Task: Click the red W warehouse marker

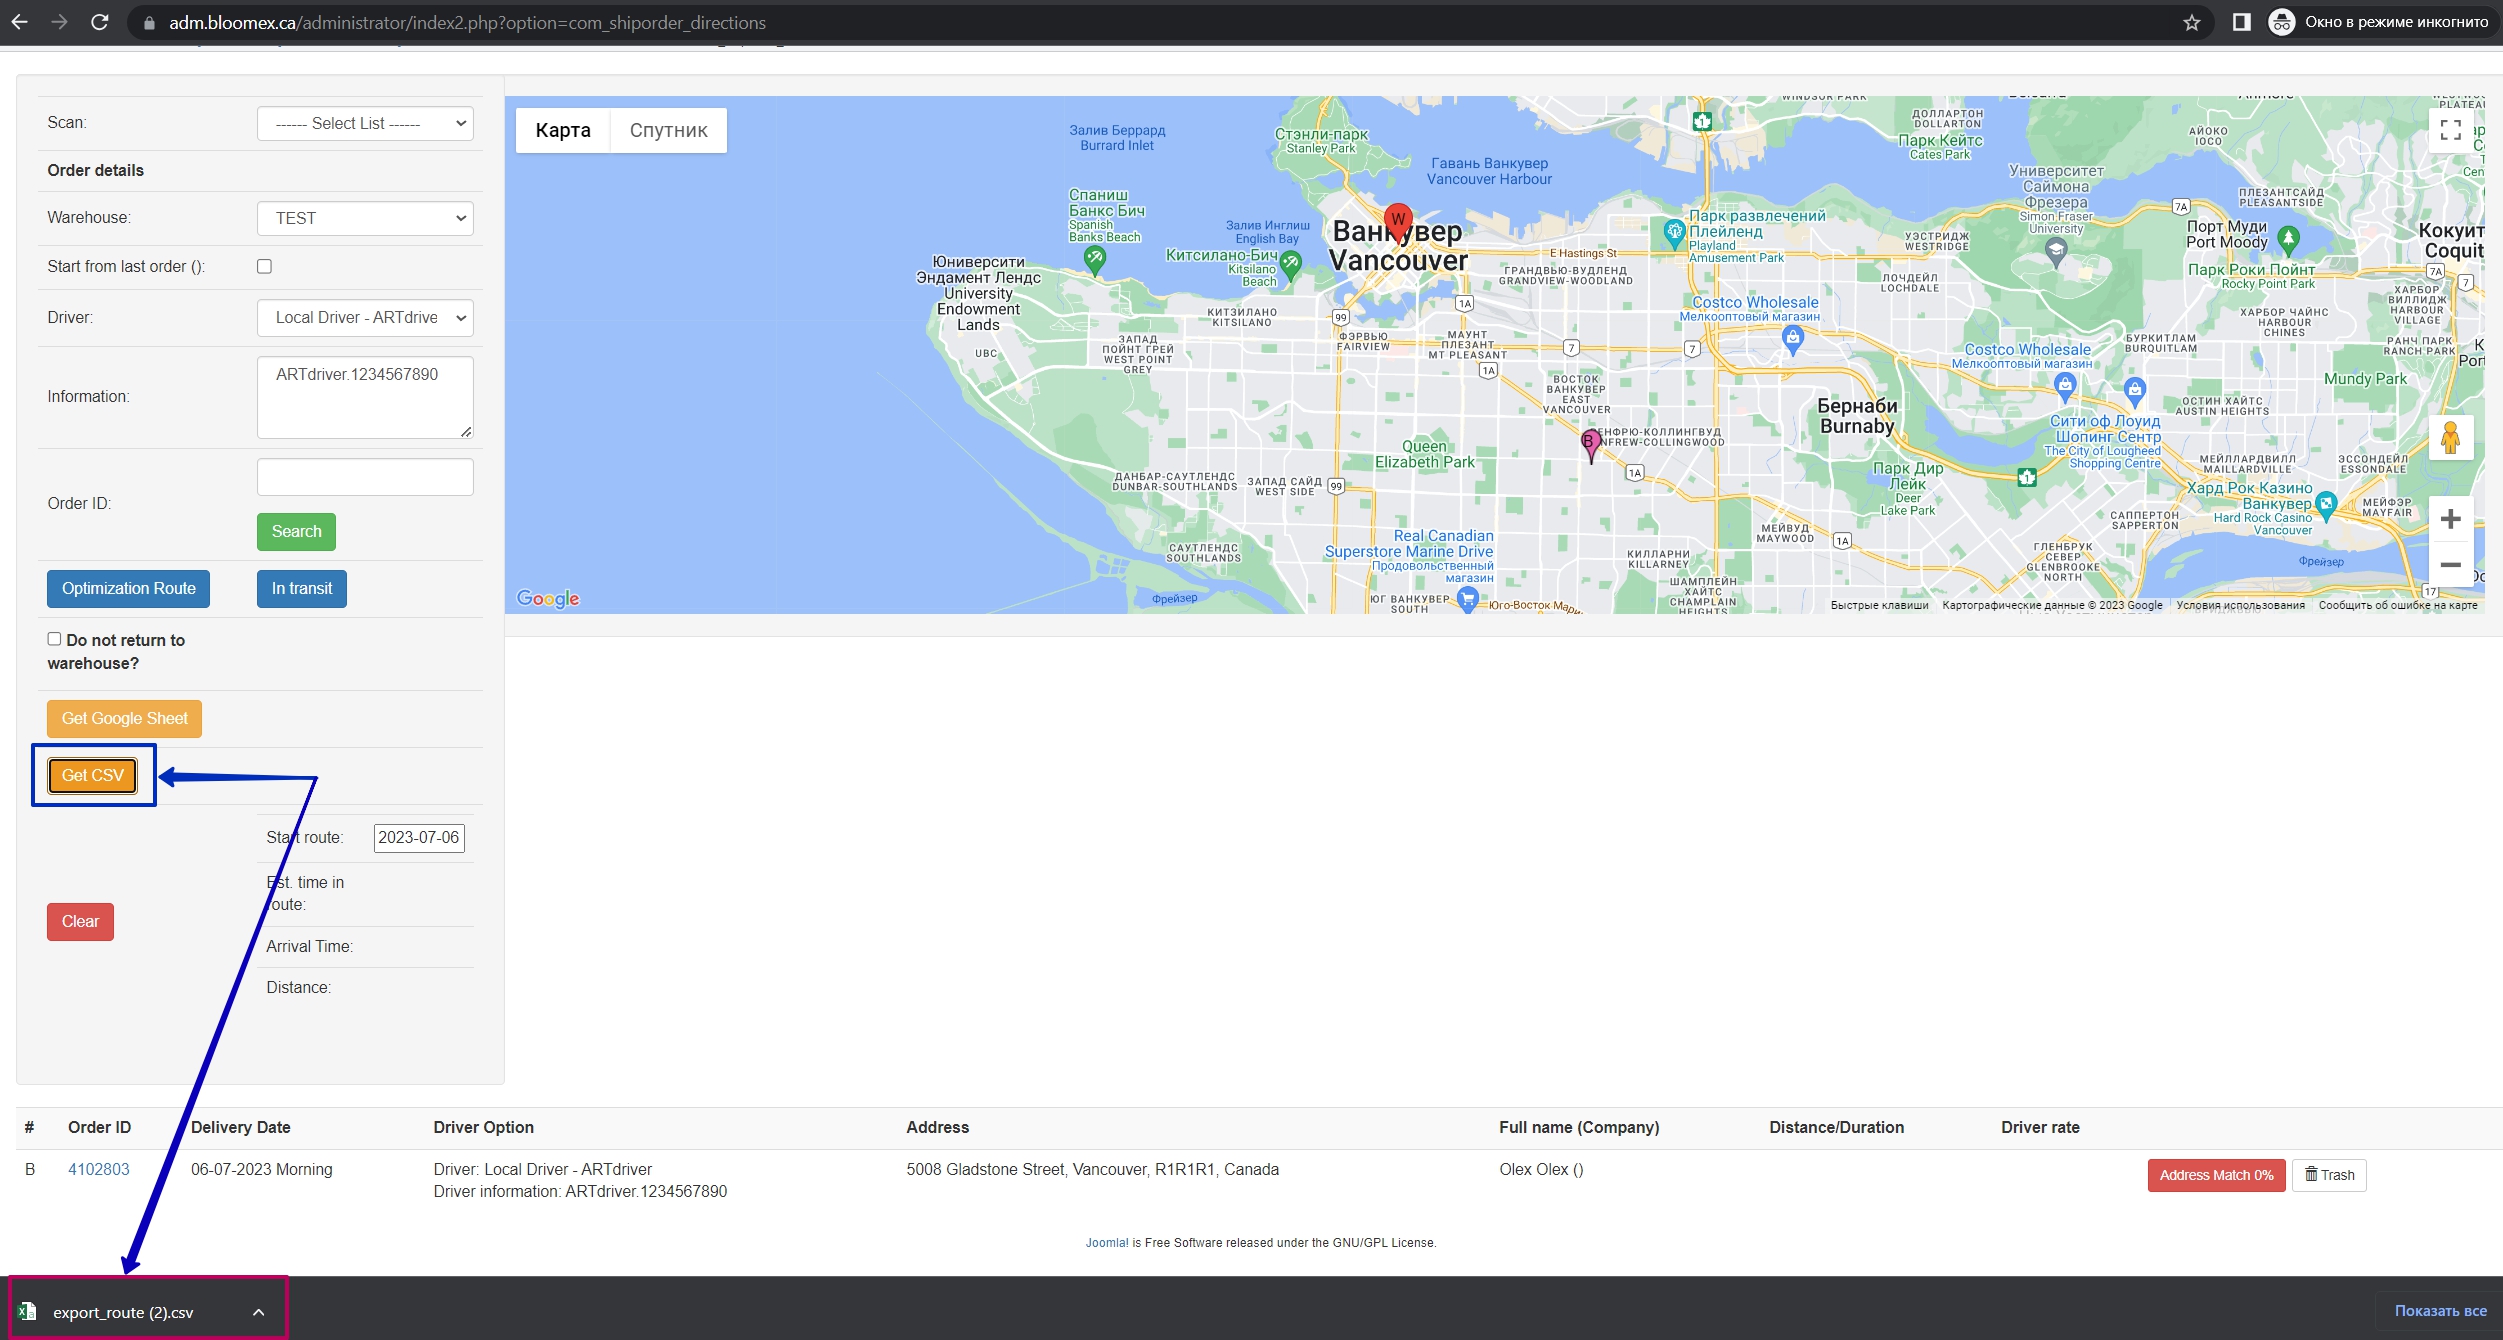Action: pos(1397,221)
